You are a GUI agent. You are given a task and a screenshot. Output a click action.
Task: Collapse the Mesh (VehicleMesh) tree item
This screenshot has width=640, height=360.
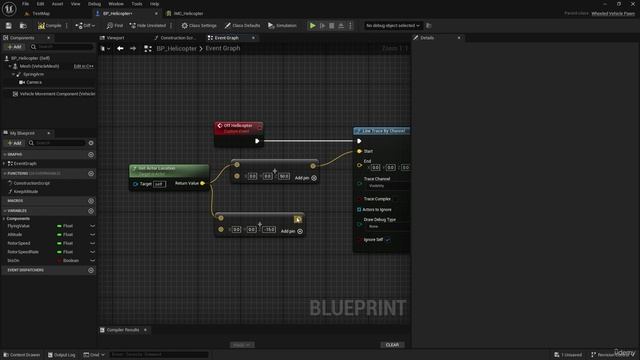[10, 66]
